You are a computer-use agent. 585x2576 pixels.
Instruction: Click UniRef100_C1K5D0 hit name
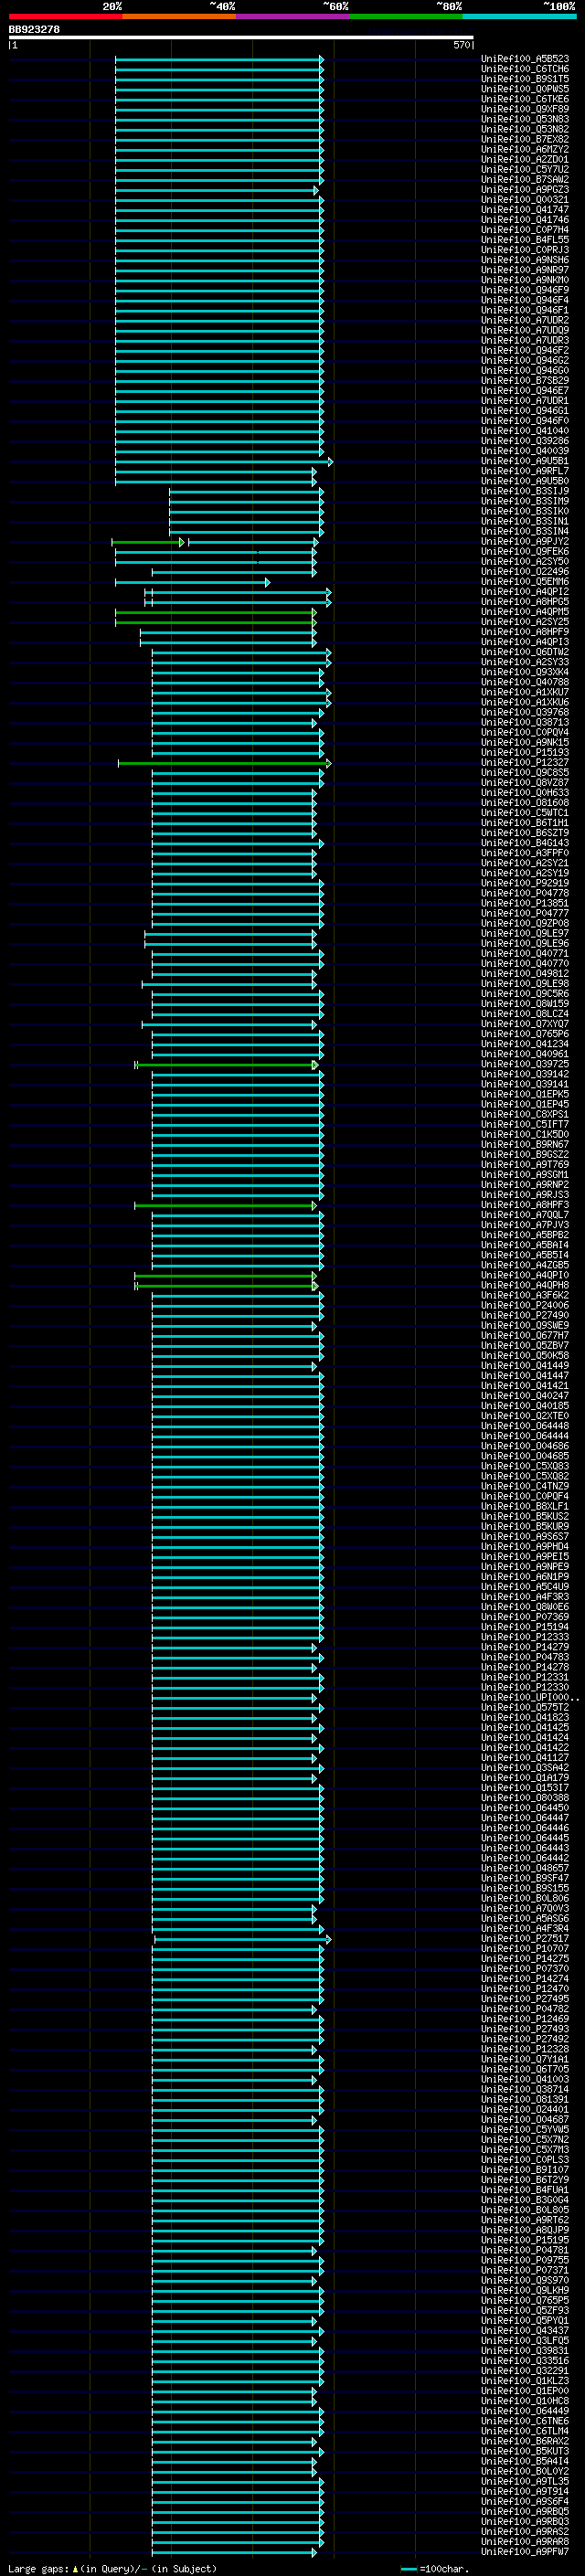[x=525, y=1135]
